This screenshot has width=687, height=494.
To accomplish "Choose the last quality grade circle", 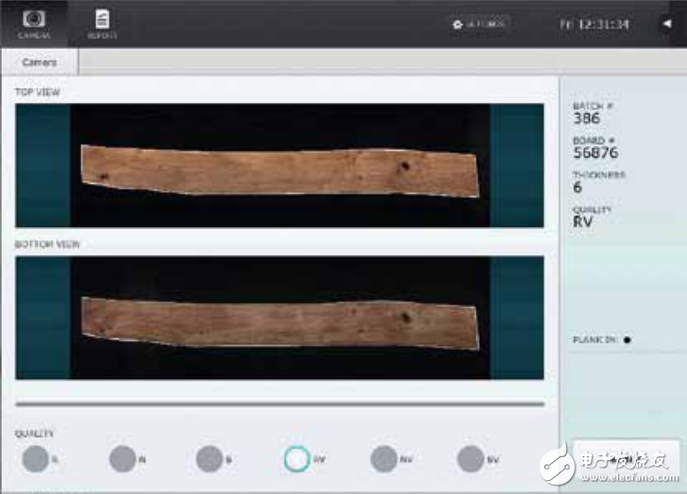I will click(470, 459).
